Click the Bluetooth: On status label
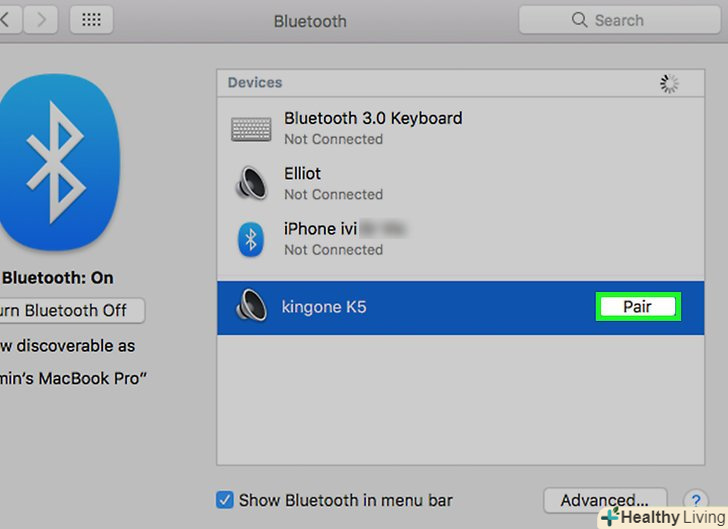Image resolution: width=728 pixels, height=529 pixels. point(58,278)
